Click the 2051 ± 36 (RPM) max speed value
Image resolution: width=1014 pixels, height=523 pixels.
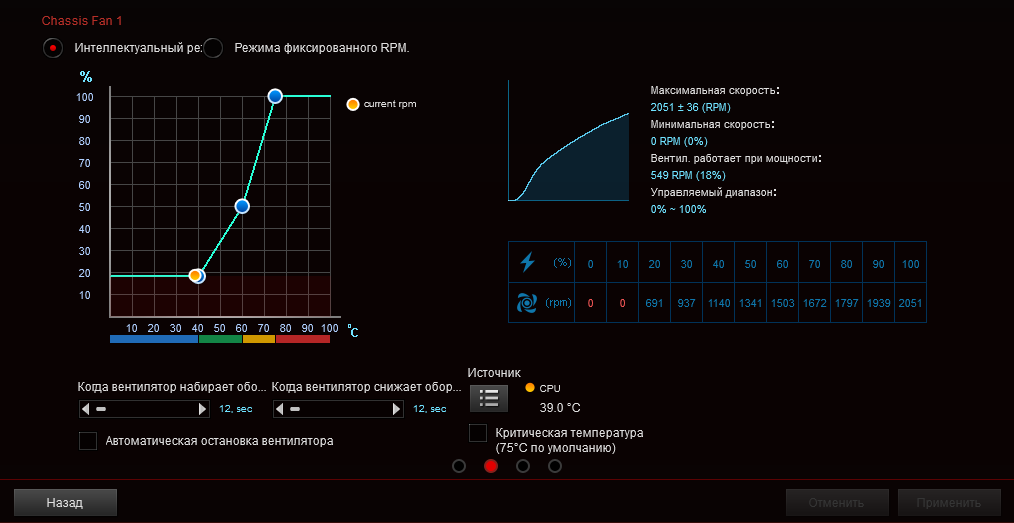click(691, 107)
